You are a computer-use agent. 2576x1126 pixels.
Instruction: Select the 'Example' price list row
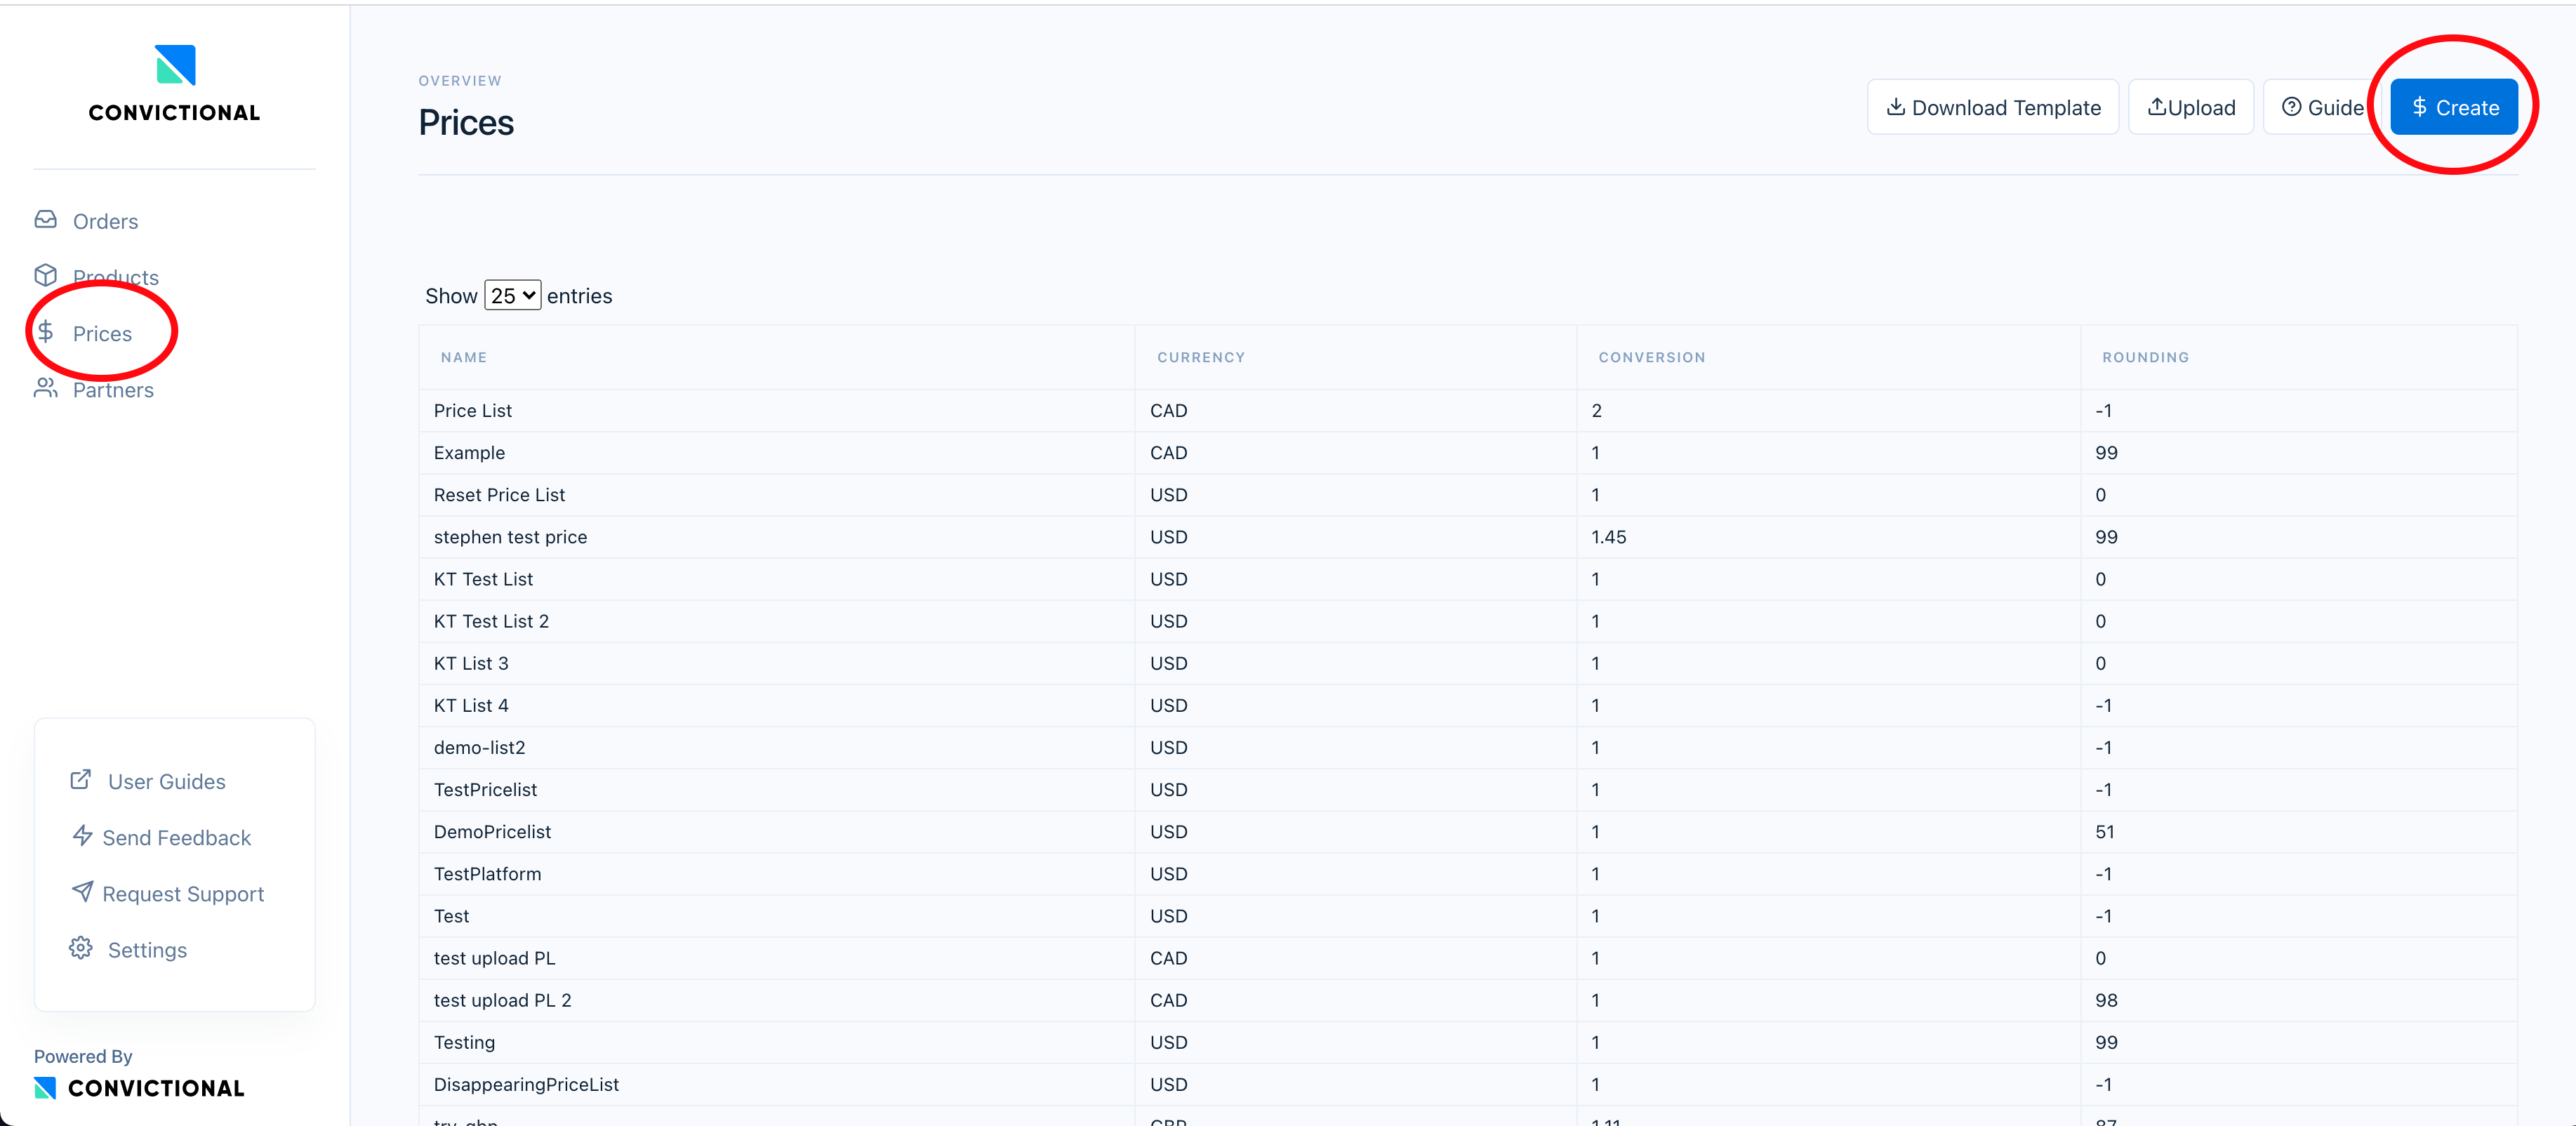click(1468, 453)
